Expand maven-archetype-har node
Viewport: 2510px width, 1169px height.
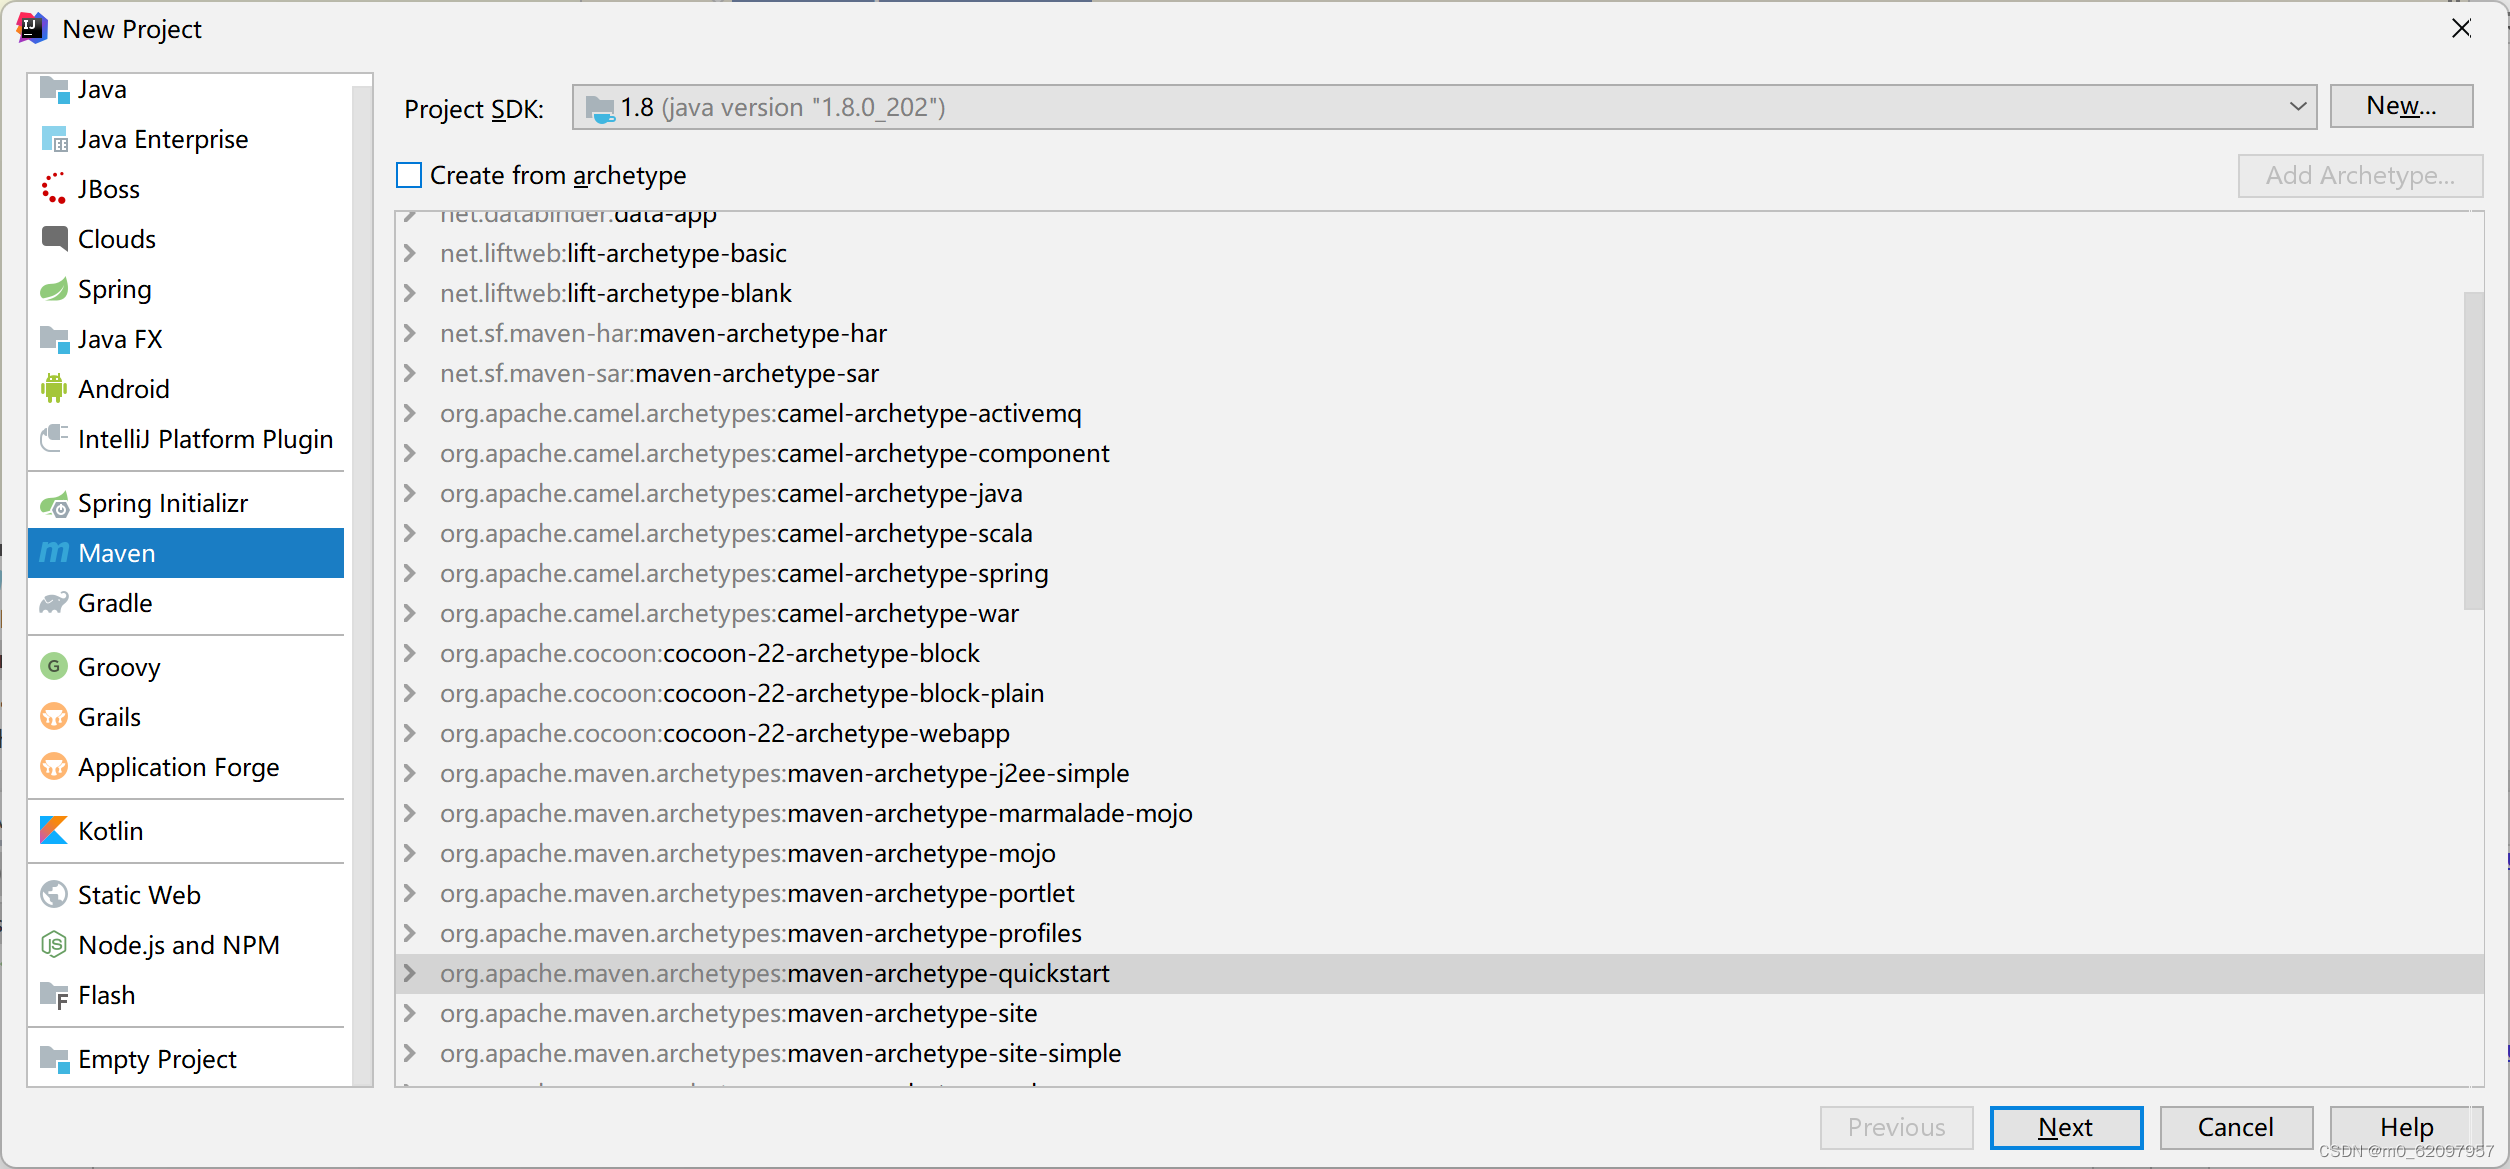click(x=410, y=333)
